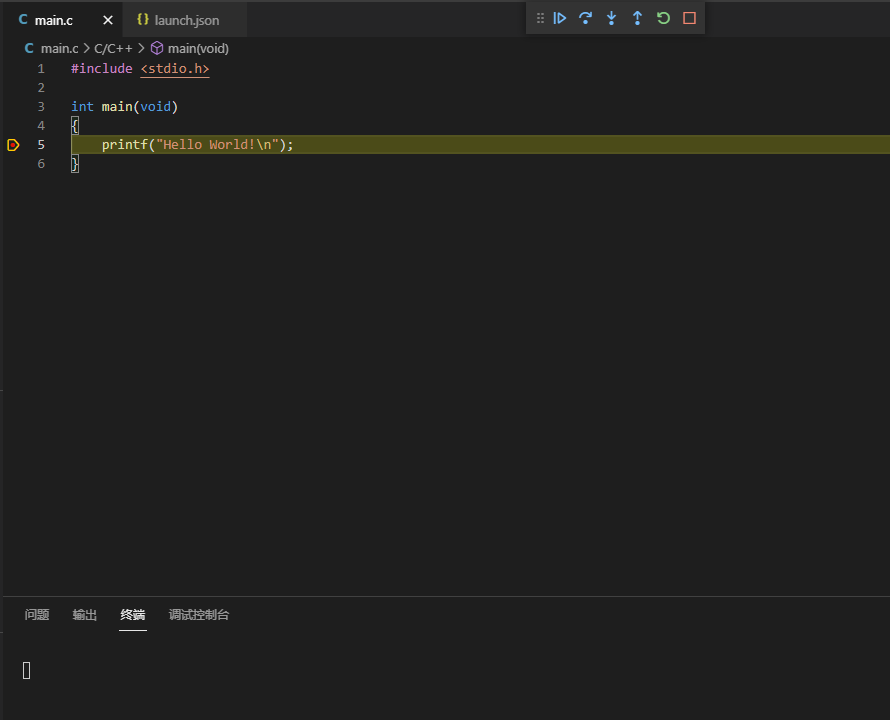This screenshot has height=720, width=890.
Task: Click the terminal cursor input area
Action: [27, 670]
